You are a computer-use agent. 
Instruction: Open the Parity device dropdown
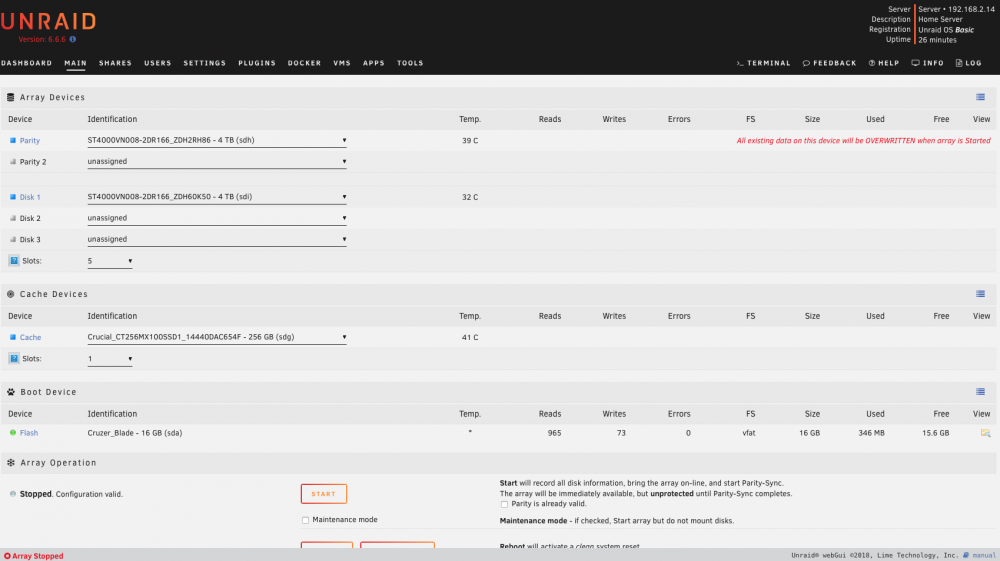[217, 140]
